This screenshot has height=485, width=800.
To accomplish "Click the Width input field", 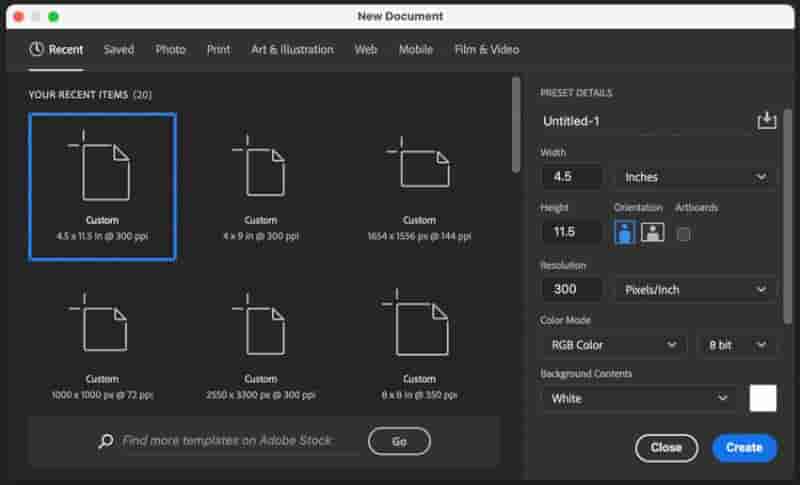I will click(571, 177).
